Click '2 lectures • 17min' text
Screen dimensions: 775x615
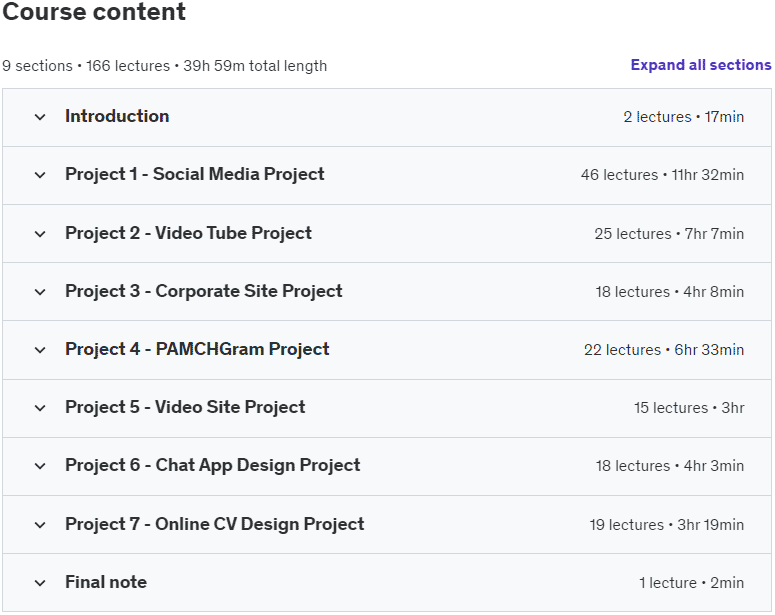pyautogui.click(x=684, y=117)
